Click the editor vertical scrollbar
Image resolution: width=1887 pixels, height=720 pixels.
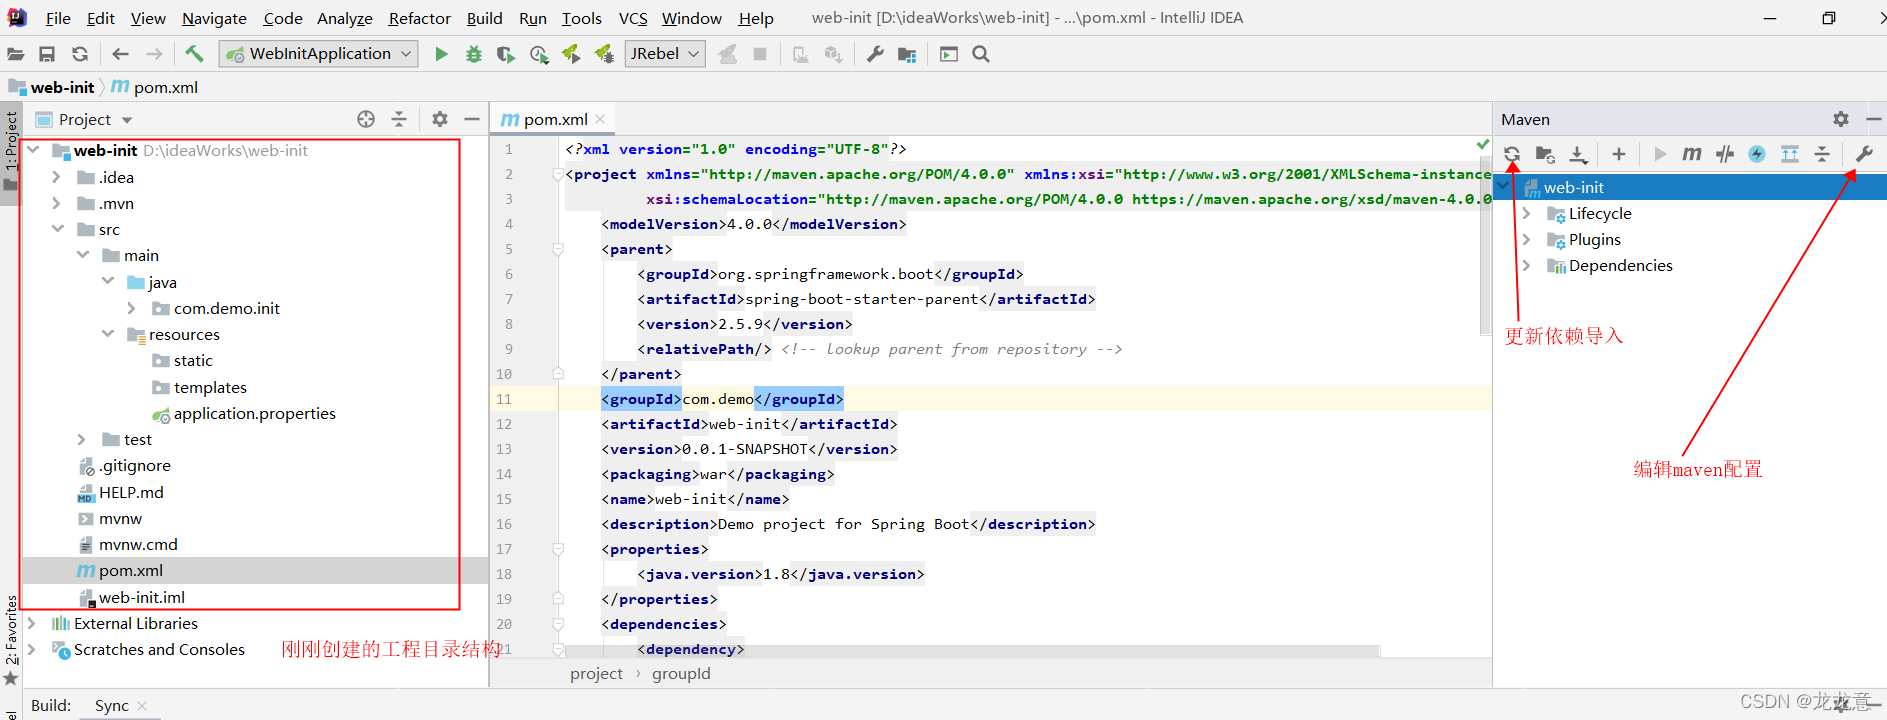(1485, 245)
